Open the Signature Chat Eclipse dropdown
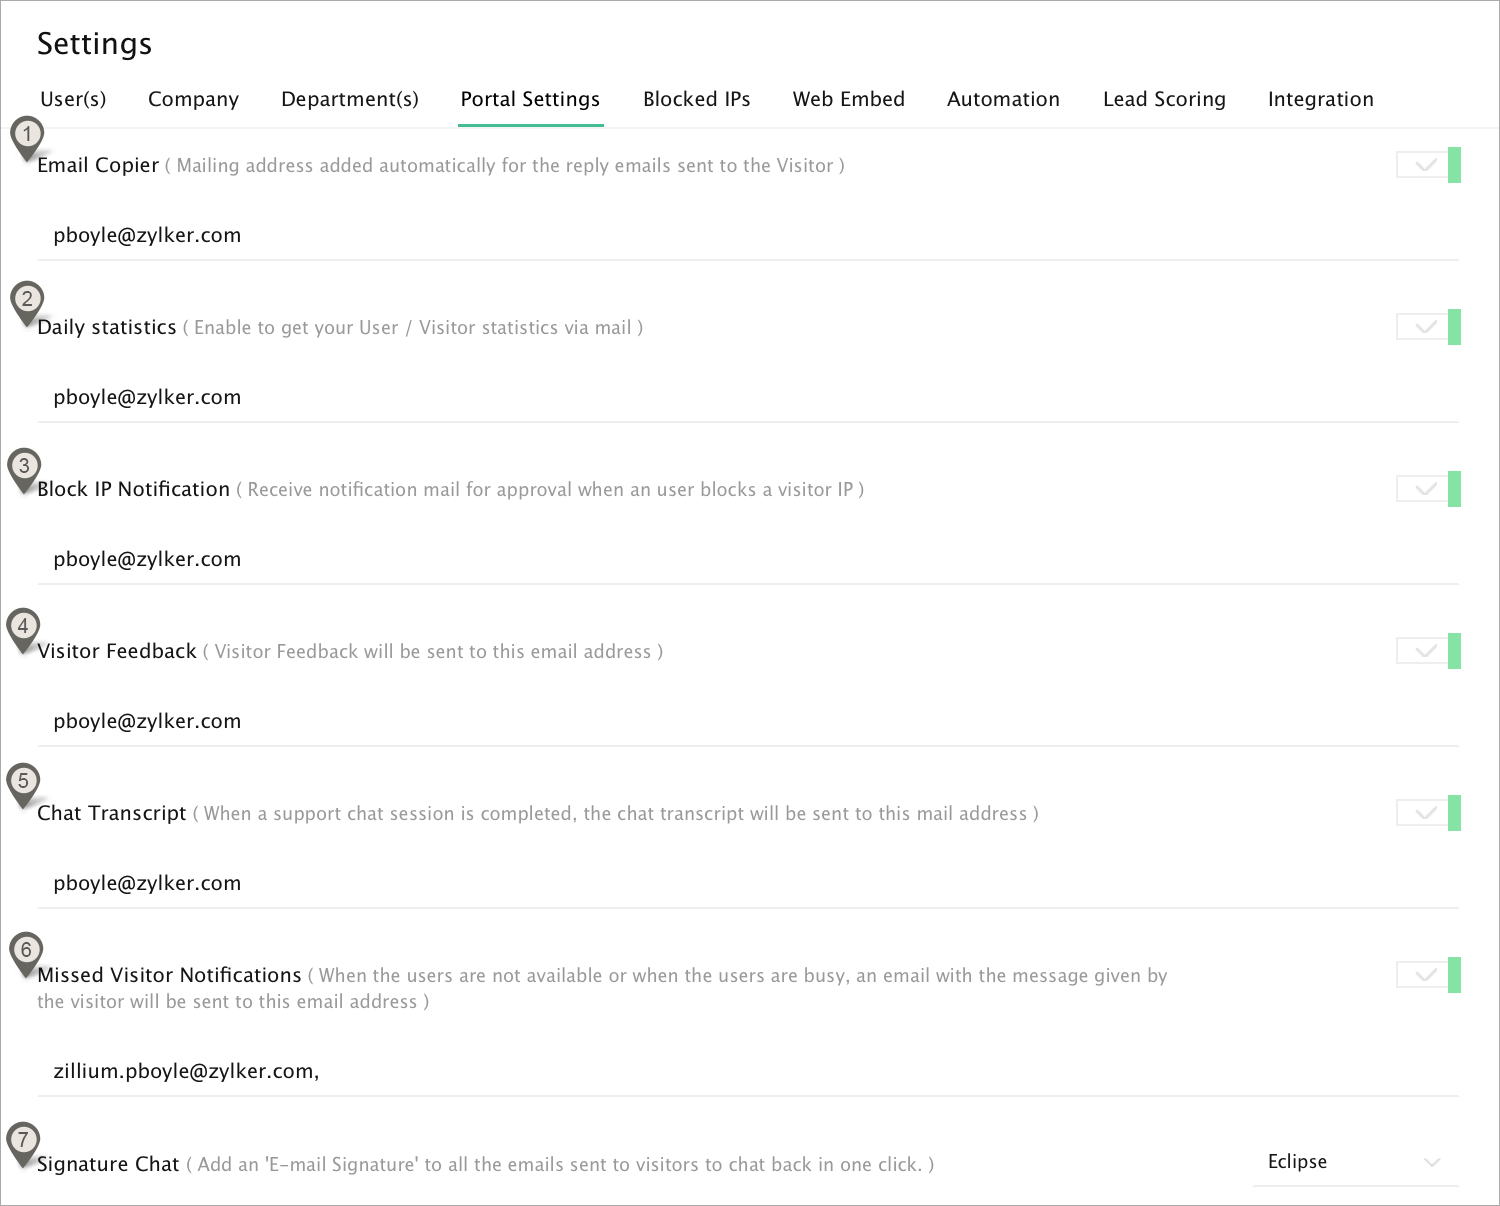The width and height of the screenshot is (1500, 1206). [x=1354, y=1162]
